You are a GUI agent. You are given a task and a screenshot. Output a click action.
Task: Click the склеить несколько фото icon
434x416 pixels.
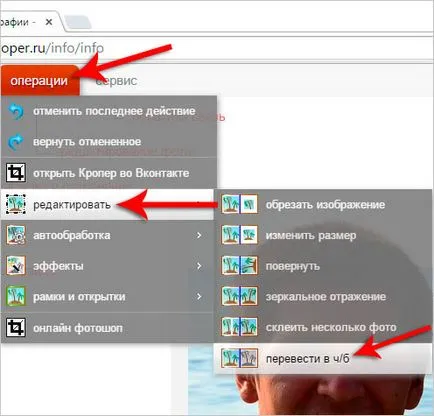pos(239,327)
